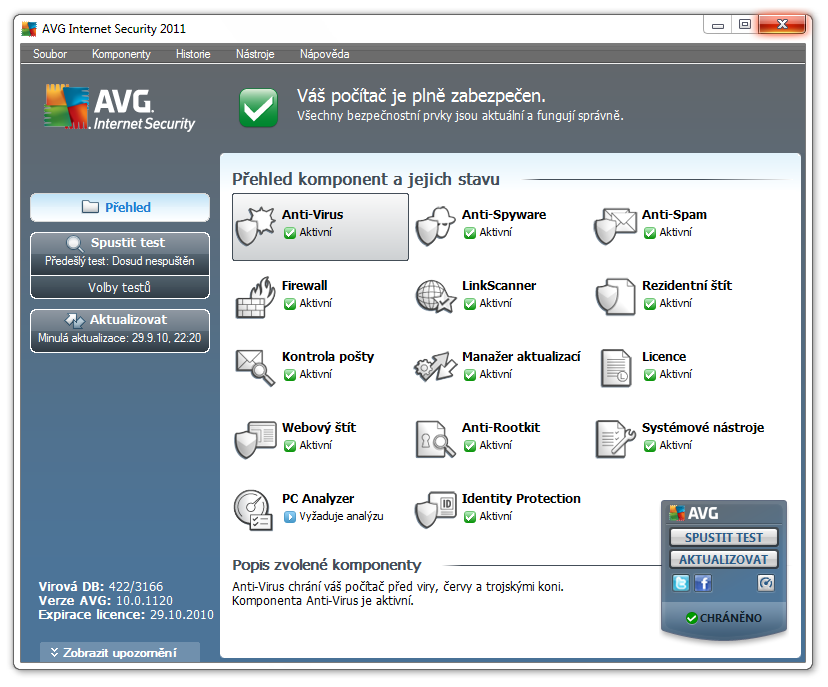The height and width of the screenshot is (687, 828).
Task: Open the LinkScanner globe icon
Action: (x=436, y=297)
